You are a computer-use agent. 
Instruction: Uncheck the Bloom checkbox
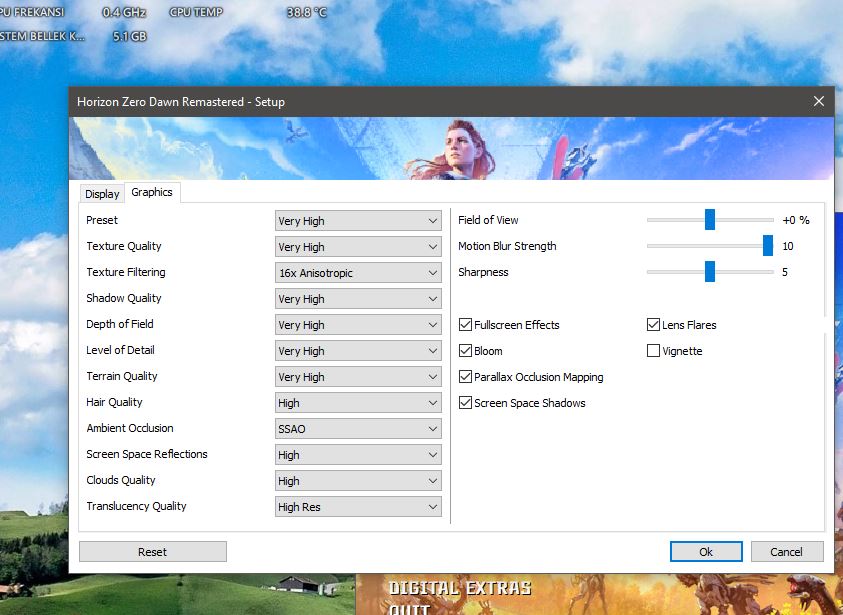pyautogui.click(x=466, y=351)
